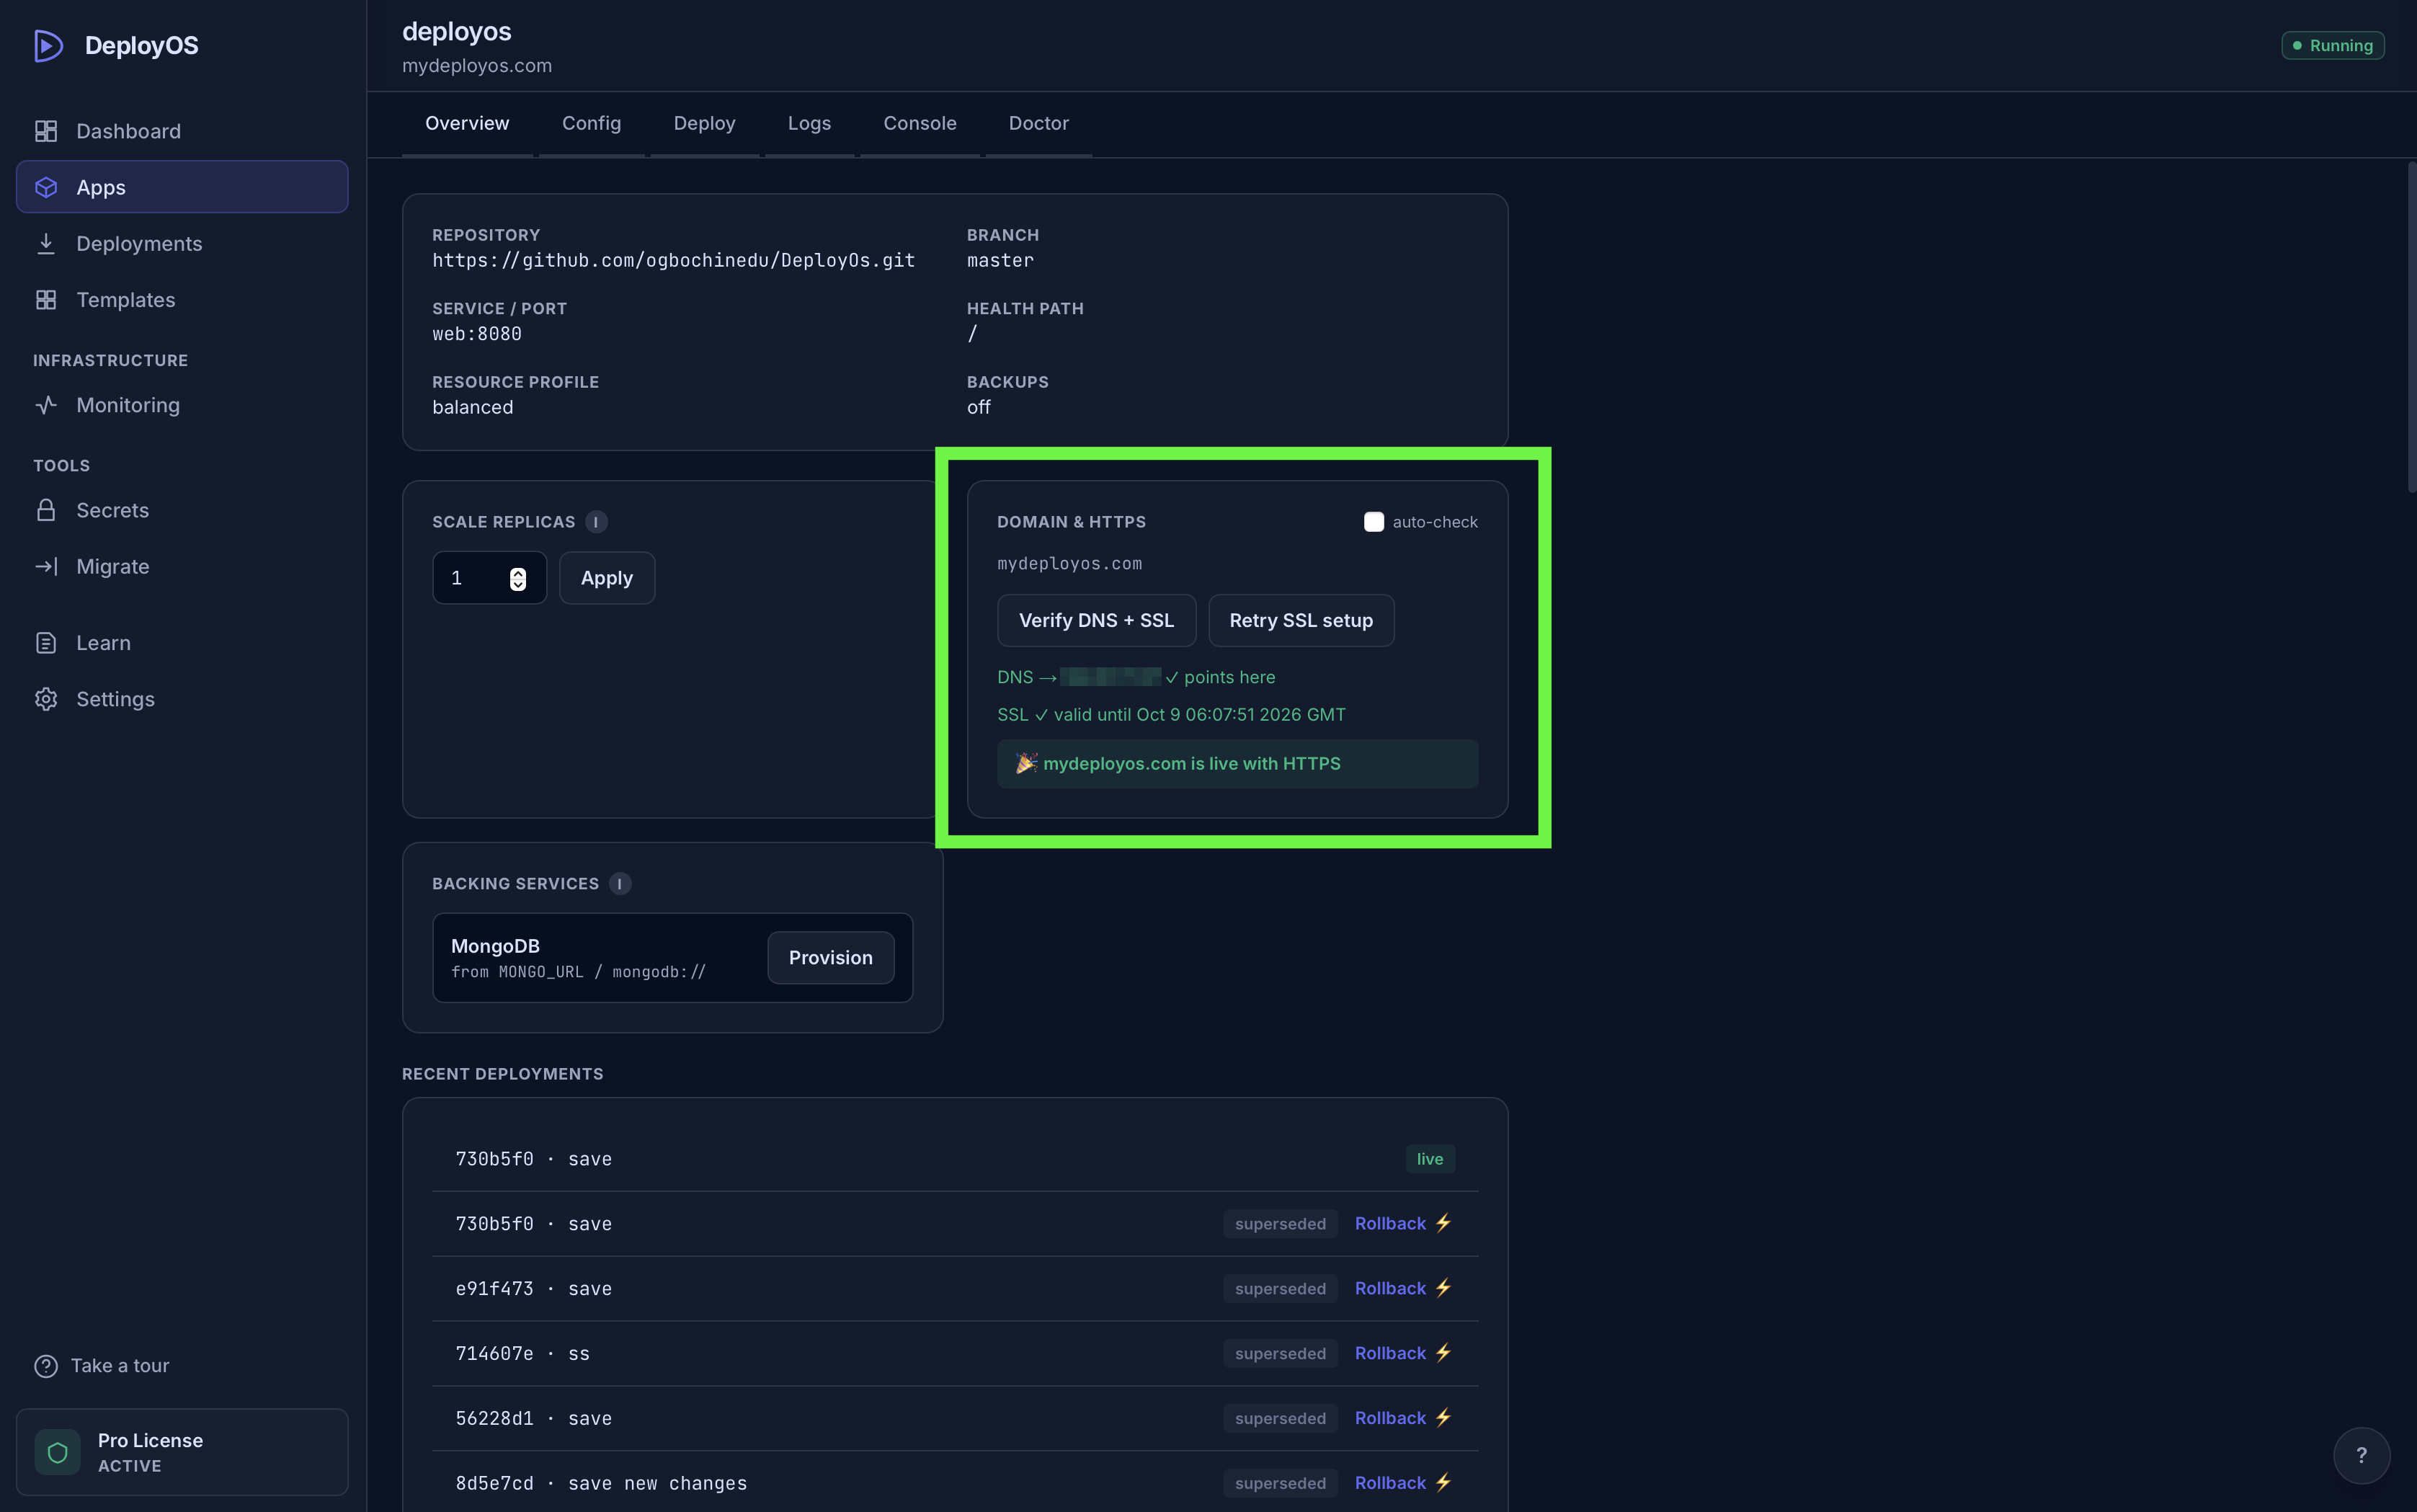Click the Templates grid icon
This screenshot has height=1512, width=2417.
point(46,300)
